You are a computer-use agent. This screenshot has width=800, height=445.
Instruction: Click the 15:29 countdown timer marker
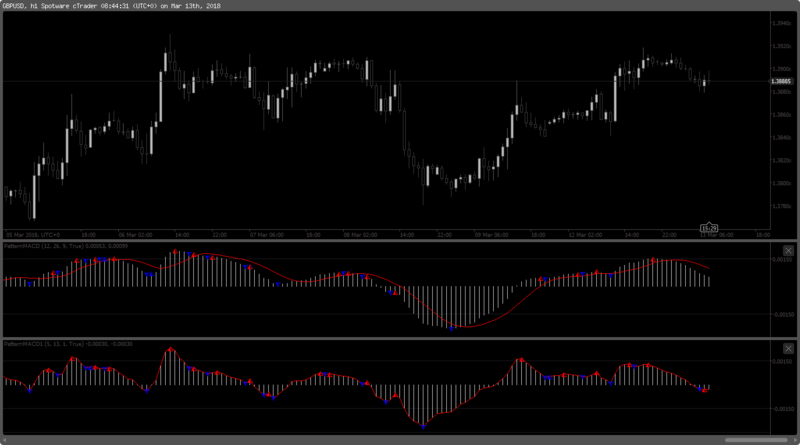tap(709, 228)
